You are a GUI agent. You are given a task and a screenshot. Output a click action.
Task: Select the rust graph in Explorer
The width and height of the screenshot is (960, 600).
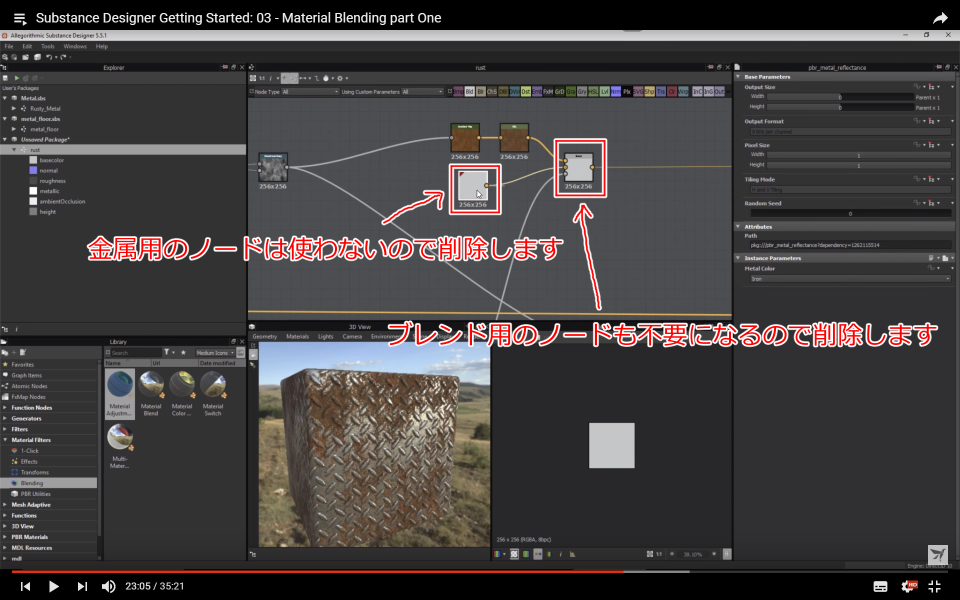coord(122,149)
